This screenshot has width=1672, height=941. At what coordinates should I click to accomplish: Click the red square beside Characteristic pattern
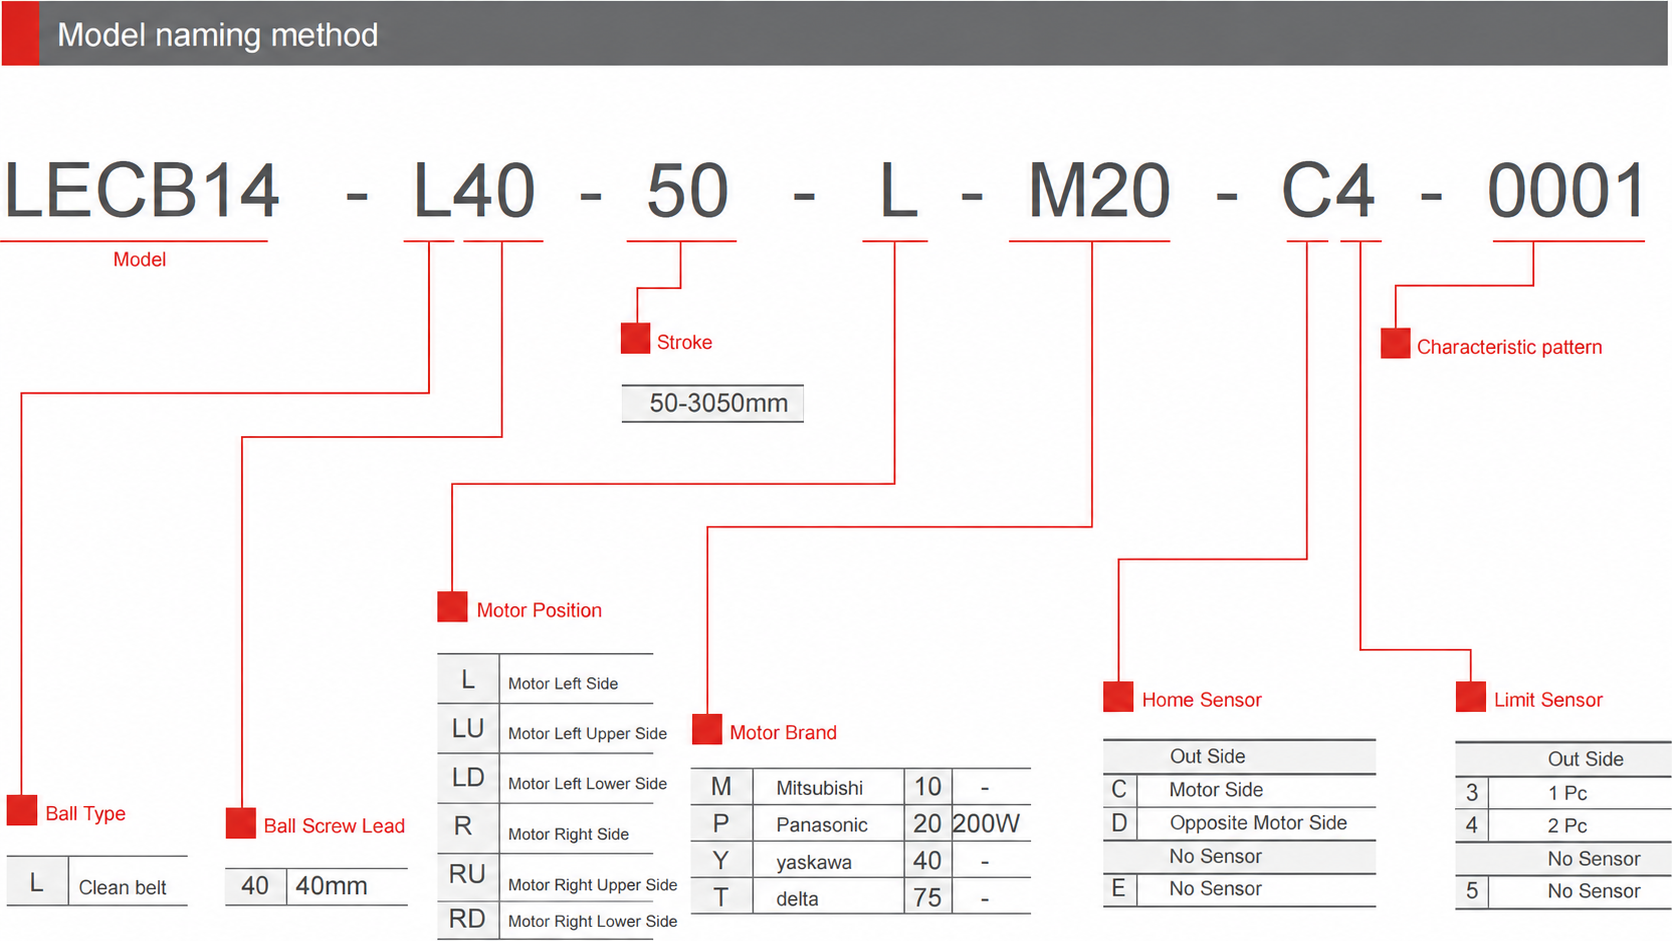tap(1395, 343)
